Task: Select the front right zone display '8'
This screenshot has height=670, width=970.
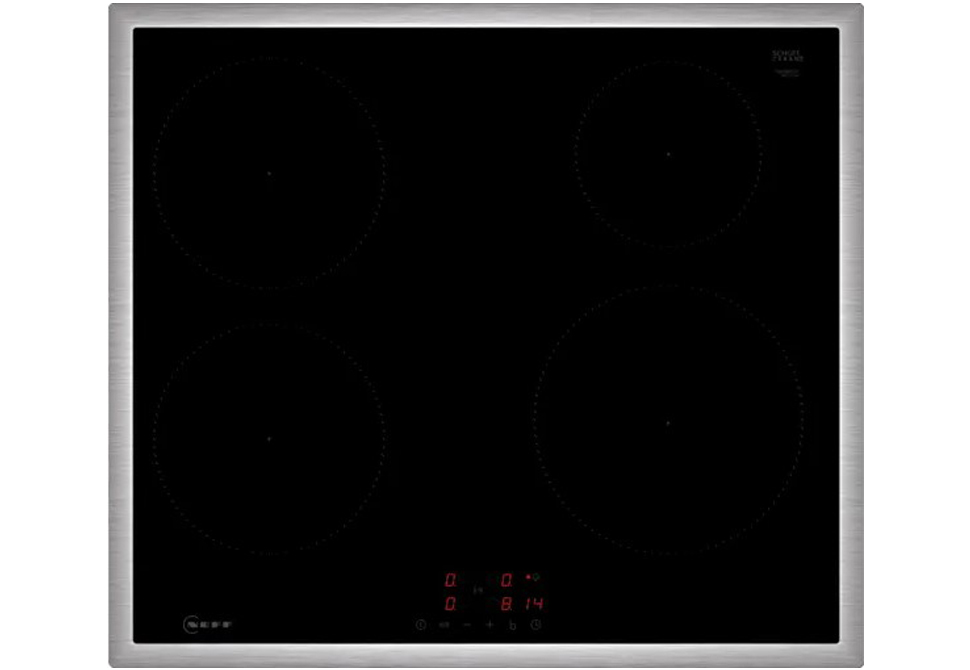Action: 507,603
